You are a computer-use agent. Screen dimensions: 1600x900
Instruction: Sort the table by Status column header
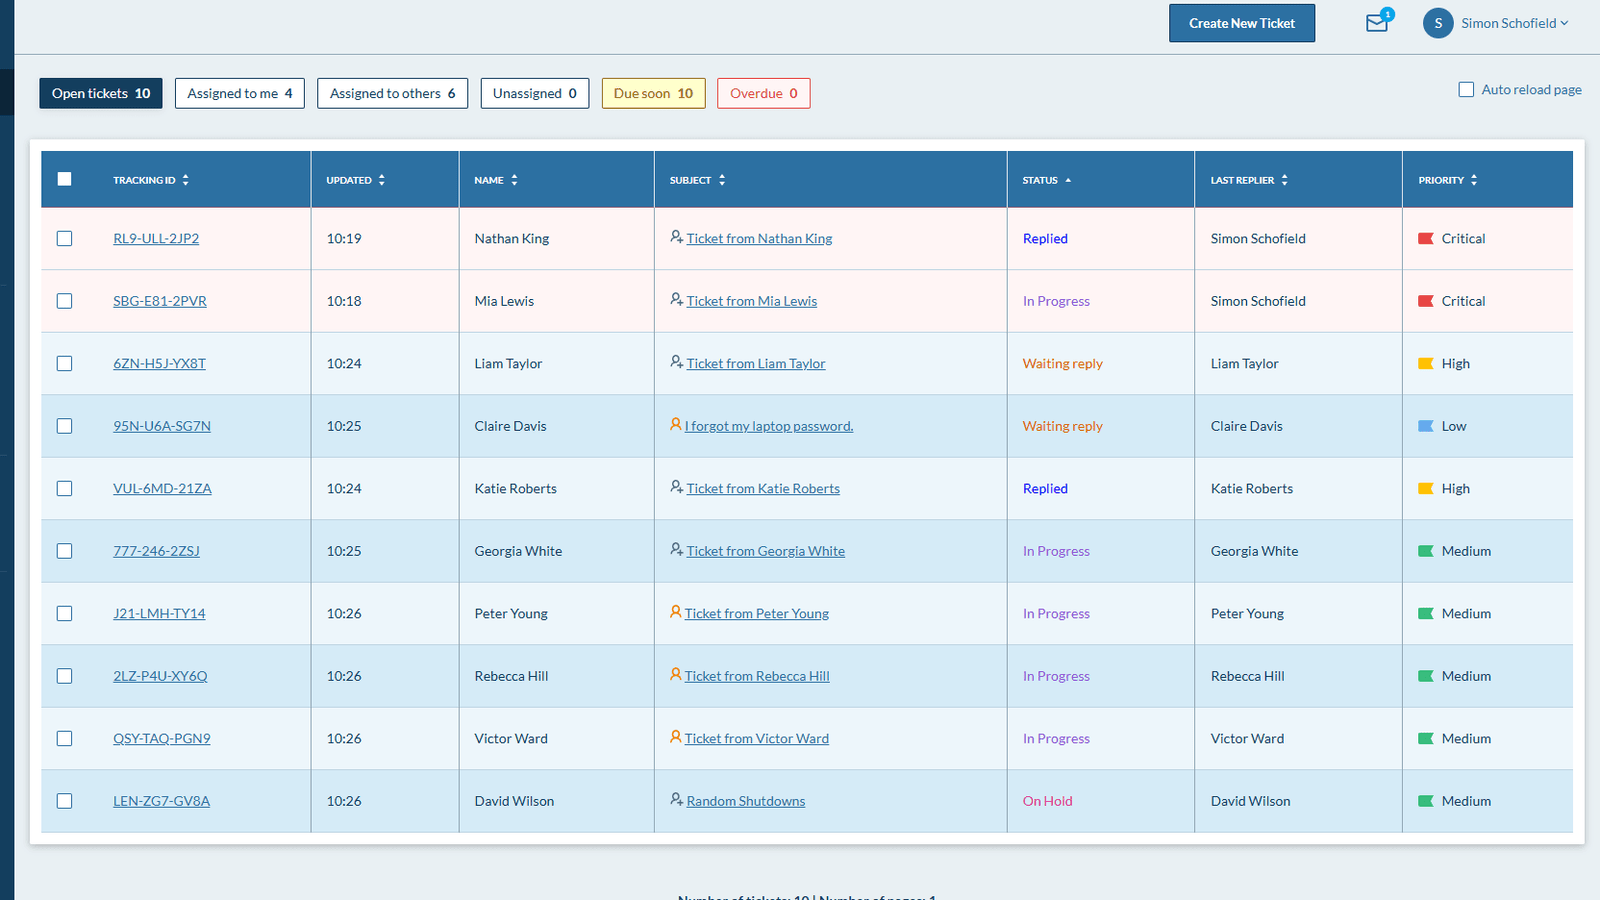1046,180
